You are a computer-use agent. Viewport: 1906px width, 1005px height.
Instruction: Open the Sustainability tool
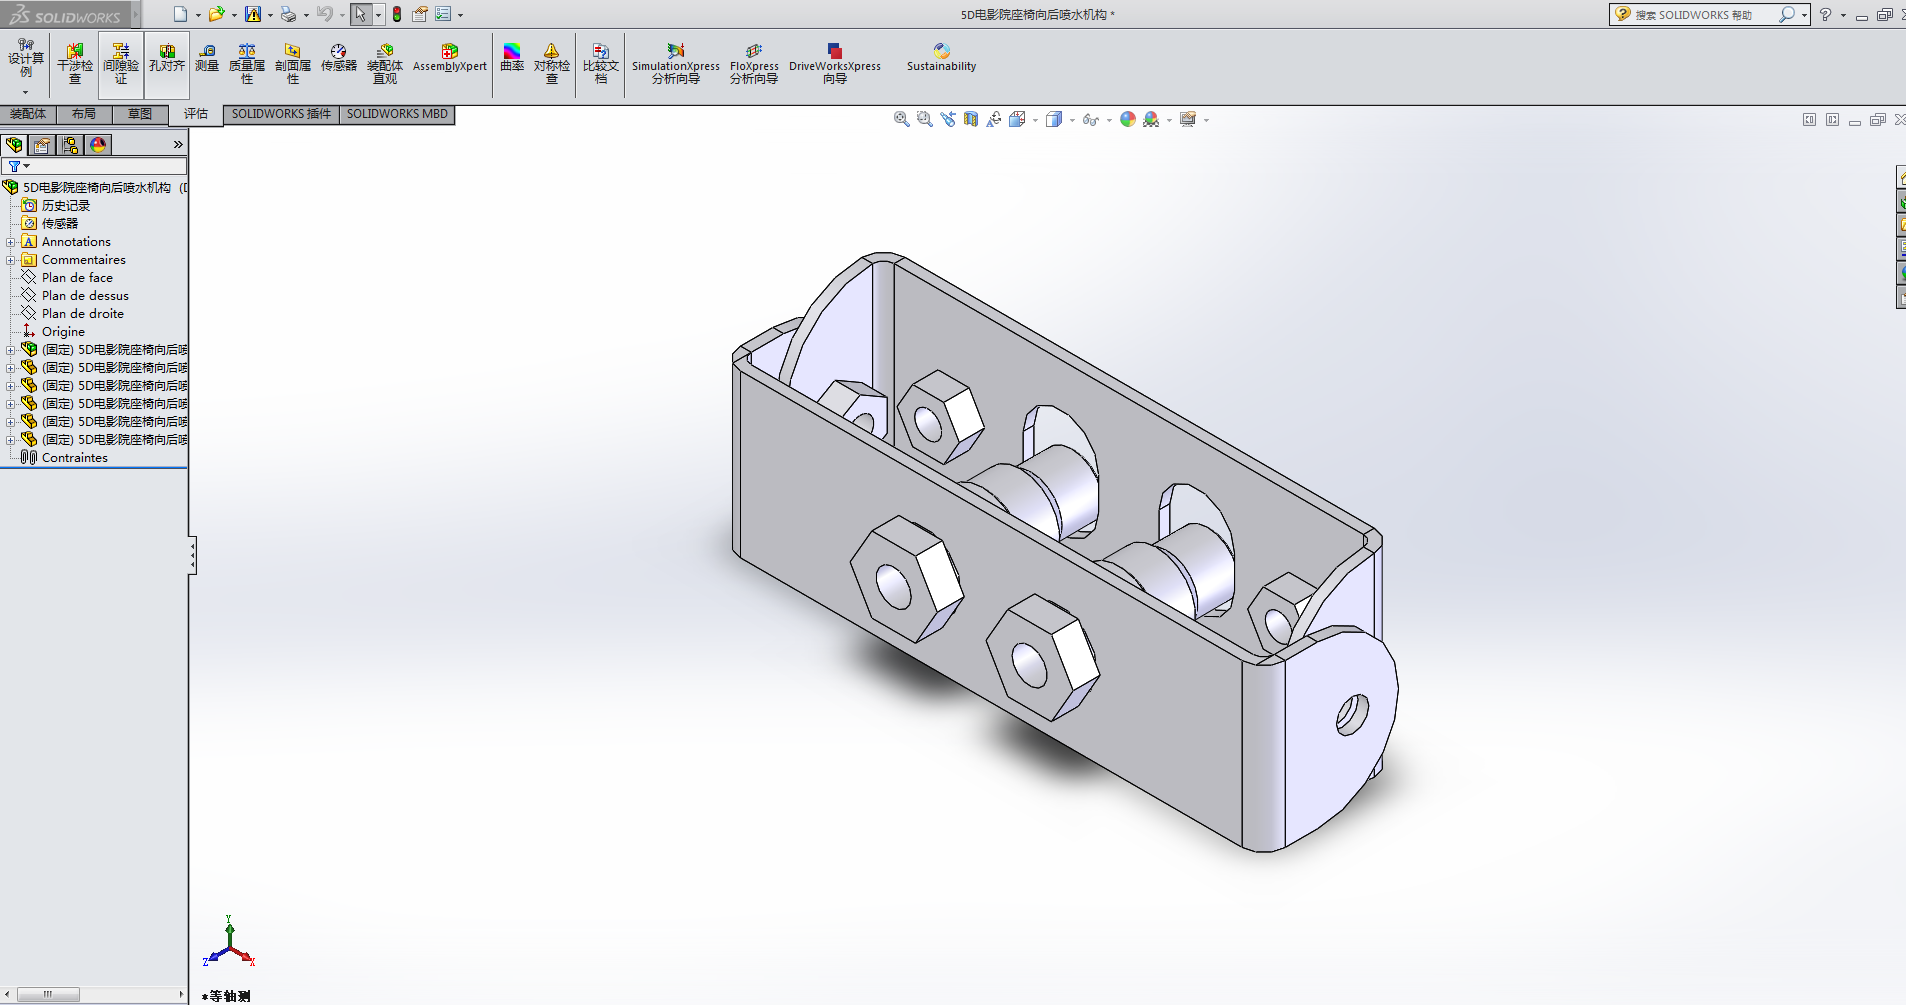pyautogui.click(x=941, y=58)
